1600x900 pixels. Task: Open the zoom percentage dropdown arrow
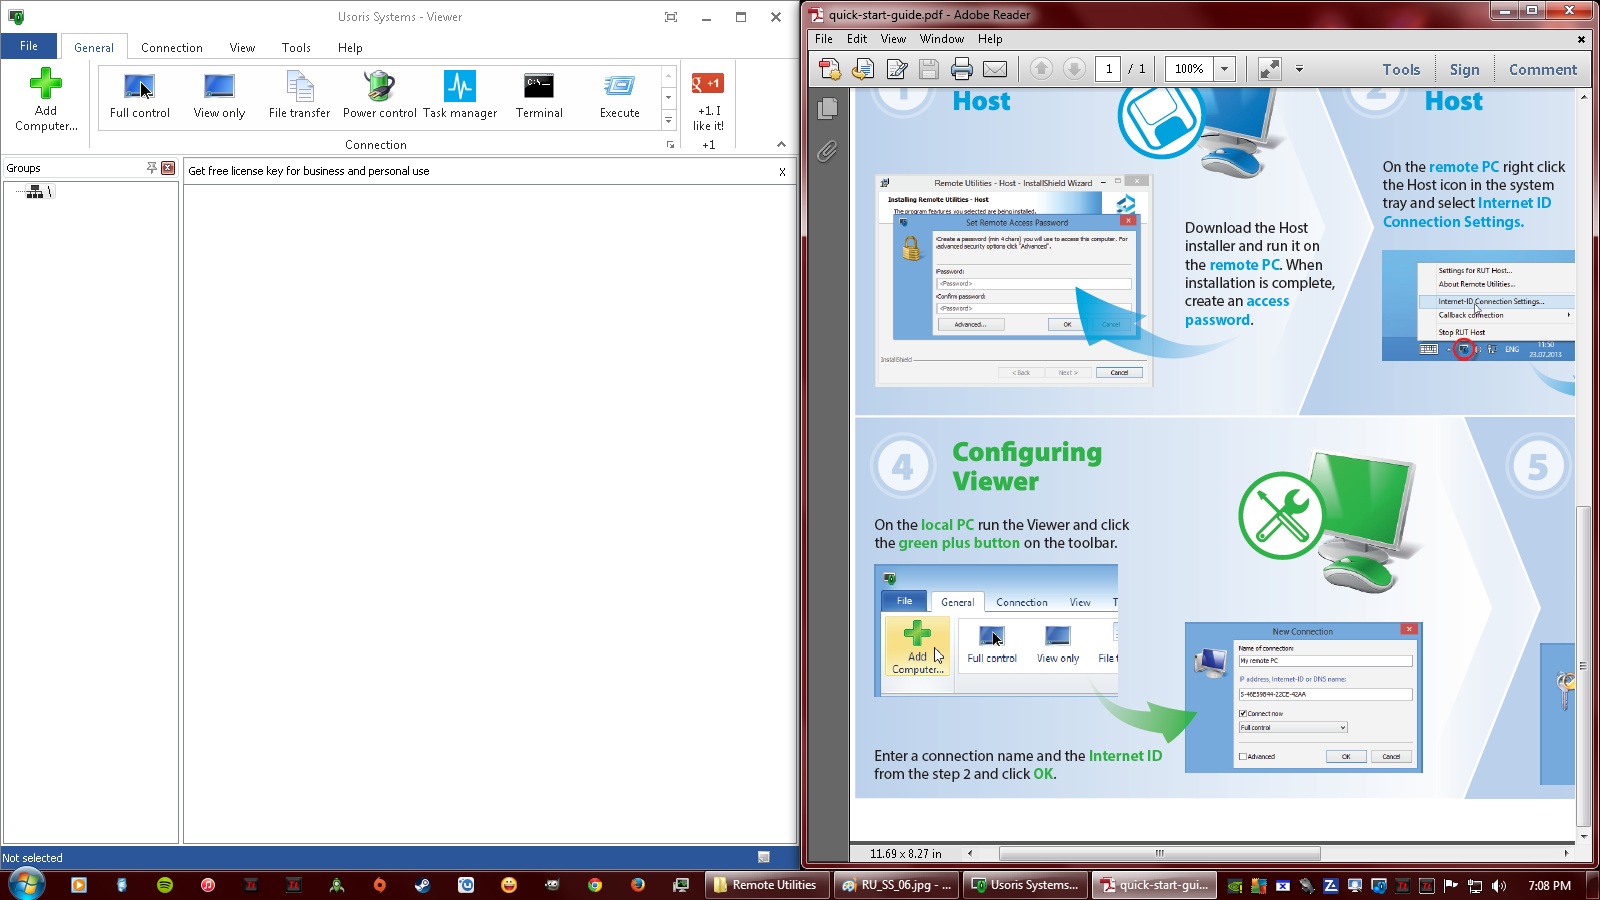[x=1225, y=69]
